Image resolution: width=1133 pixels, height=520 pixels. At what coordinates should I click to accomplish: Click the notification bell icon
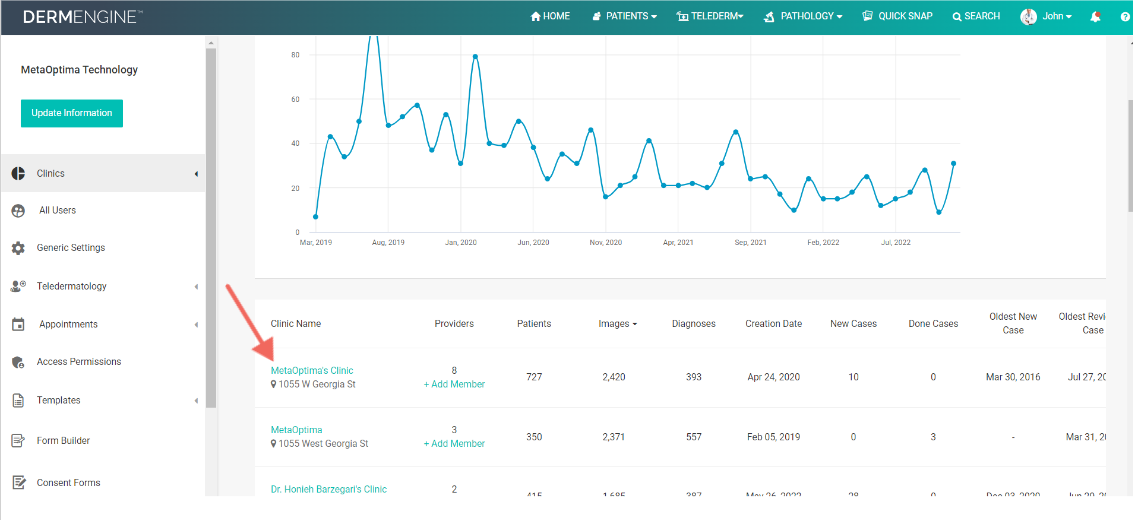[1096, 17]
